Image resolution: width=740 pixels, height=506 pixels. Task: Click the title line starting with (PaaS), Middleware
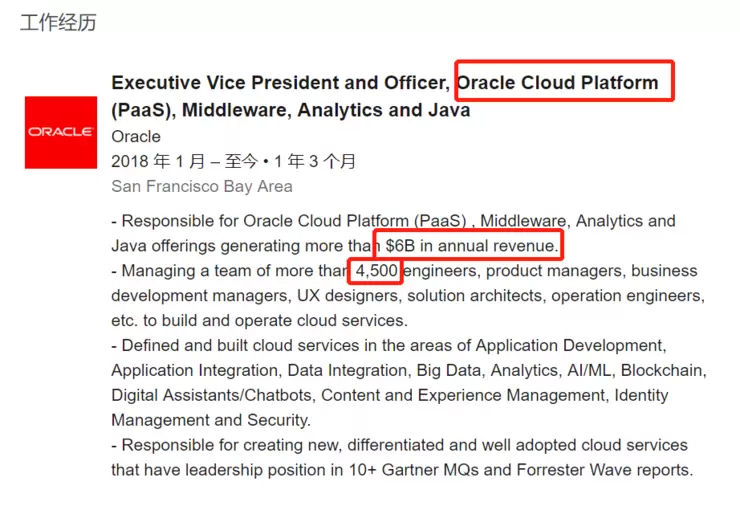[x=290, y=110]
